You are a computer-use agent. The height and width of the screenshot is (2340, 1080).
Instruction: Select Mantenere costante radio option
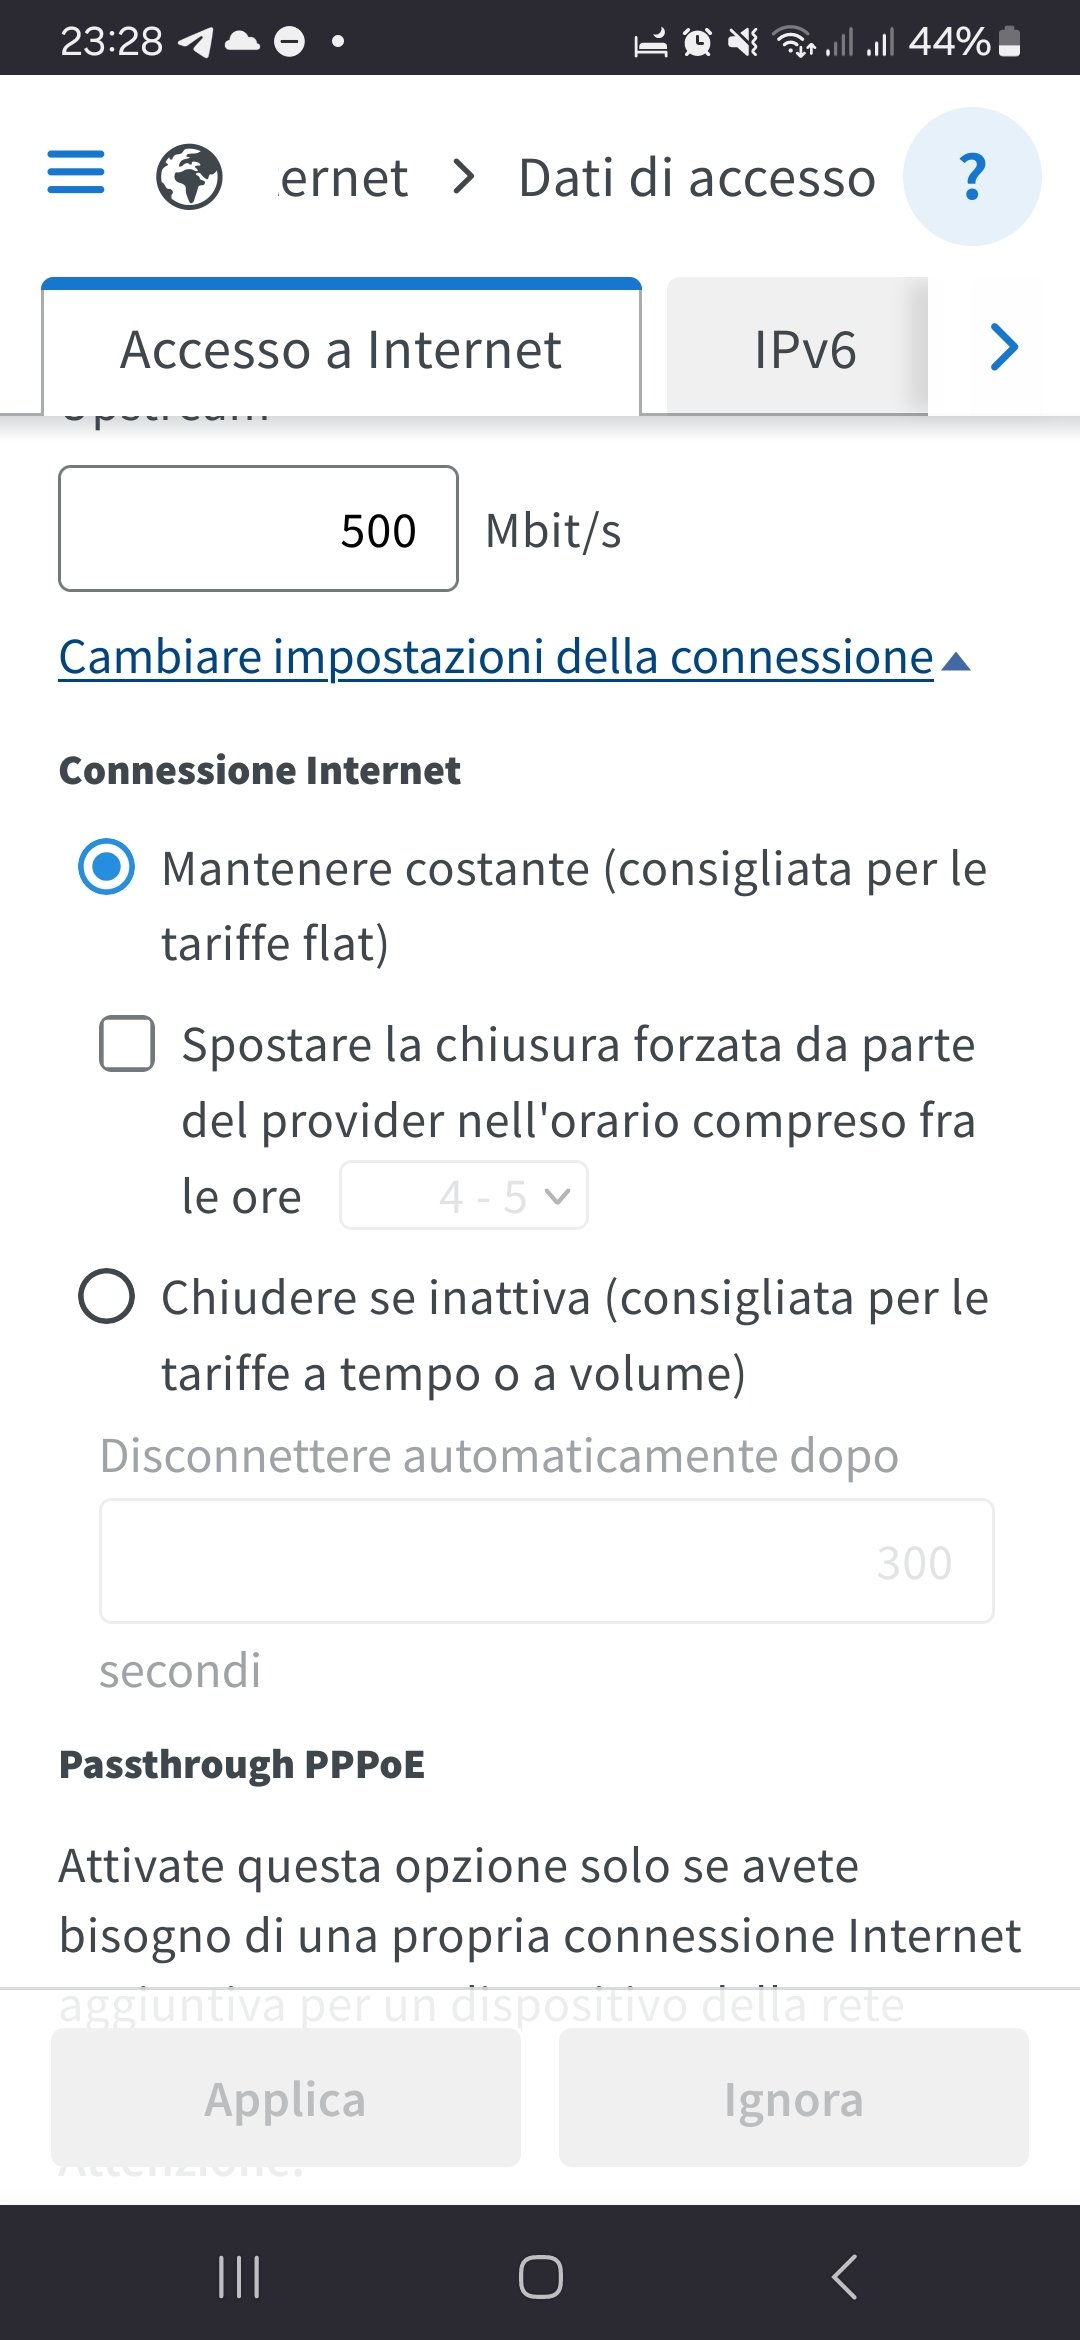(107, 867)
